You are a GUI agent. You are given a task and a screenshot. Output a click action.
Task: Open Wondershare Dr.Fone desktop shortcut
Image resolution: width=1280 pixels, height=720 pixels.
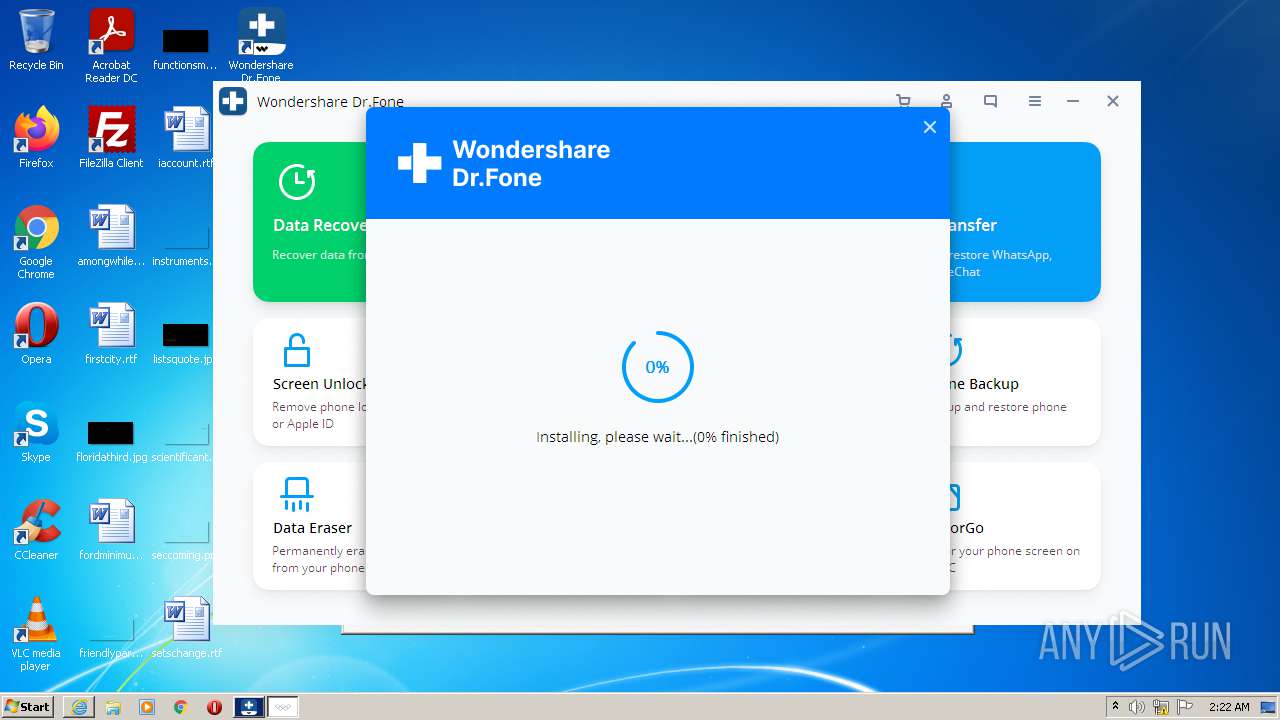click(x=261, y=46)
